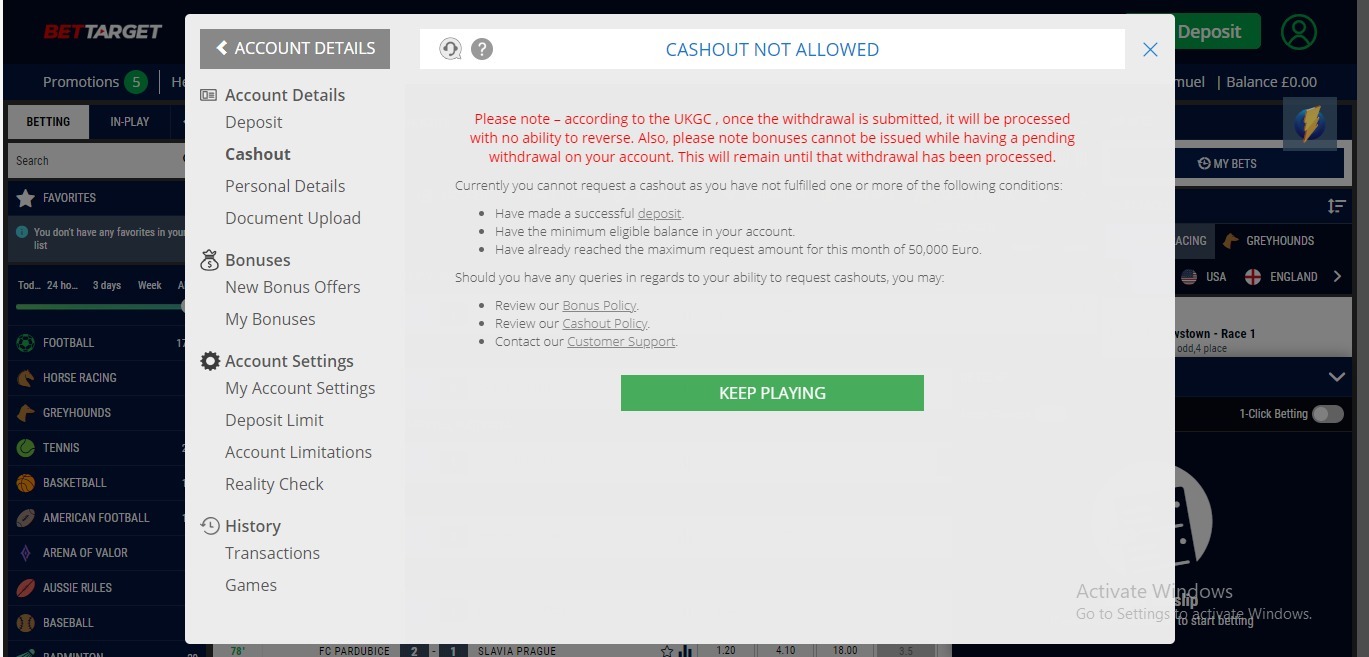Click the BetTarget logo

[102, 31]
